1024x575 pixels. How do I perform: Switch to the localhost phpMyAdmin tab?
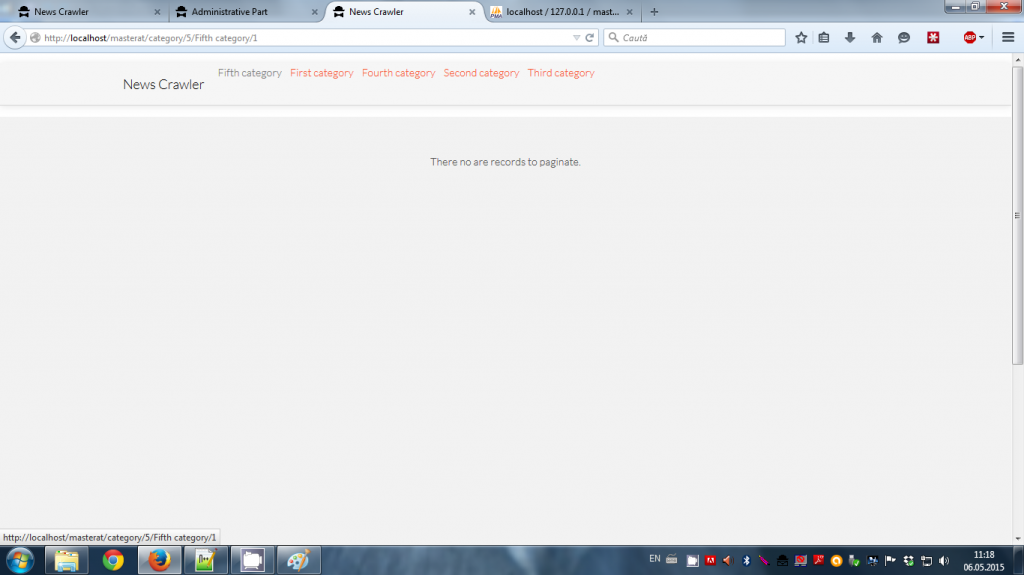pyautogui.click(x=562, y=12)
